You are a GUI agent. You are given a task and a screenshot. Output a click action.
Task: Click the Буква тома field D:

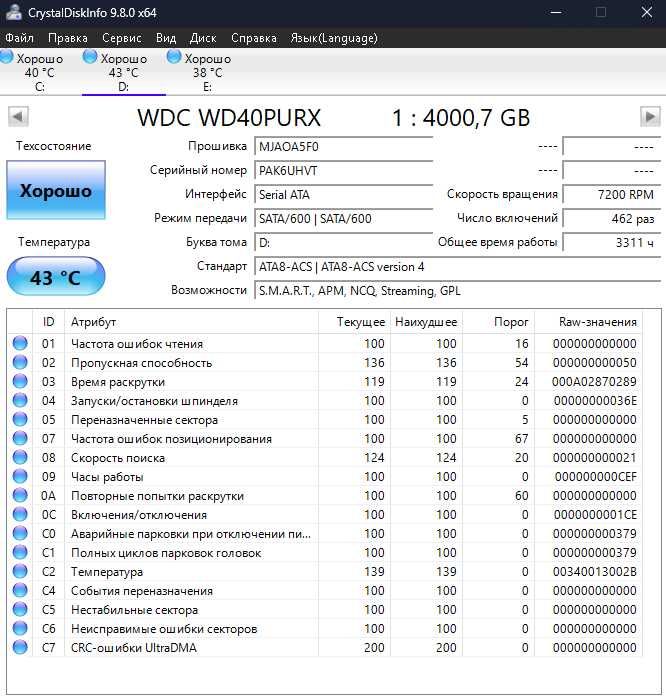coord(344,243)
